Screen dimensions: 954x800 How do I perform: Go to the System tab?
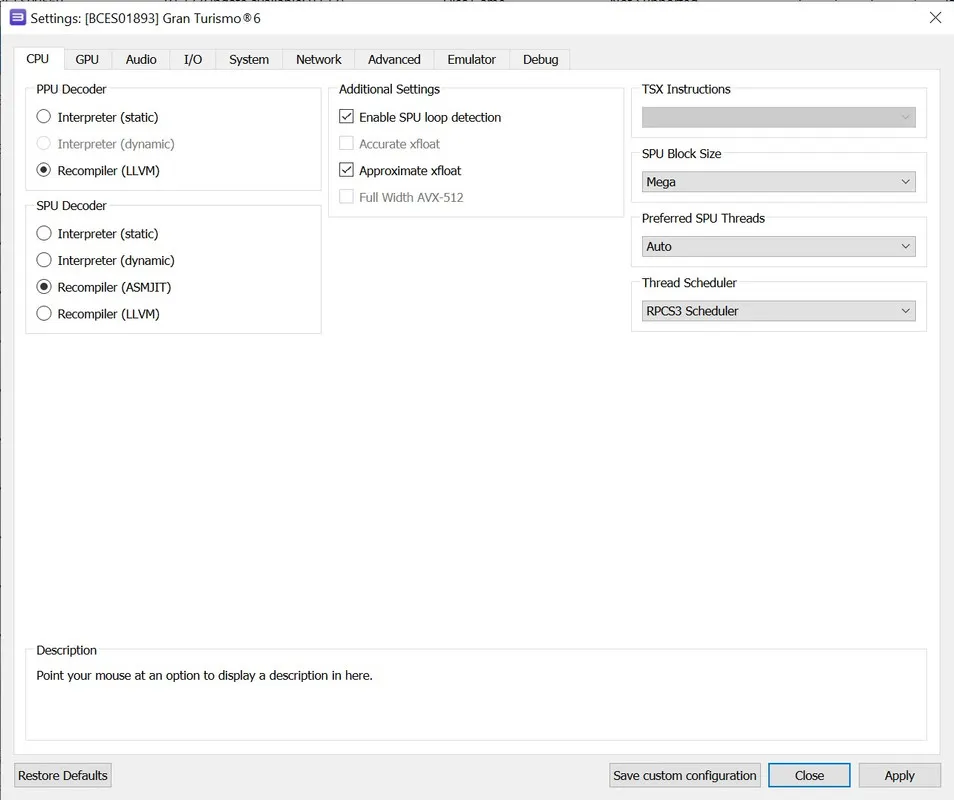point(249,60)
